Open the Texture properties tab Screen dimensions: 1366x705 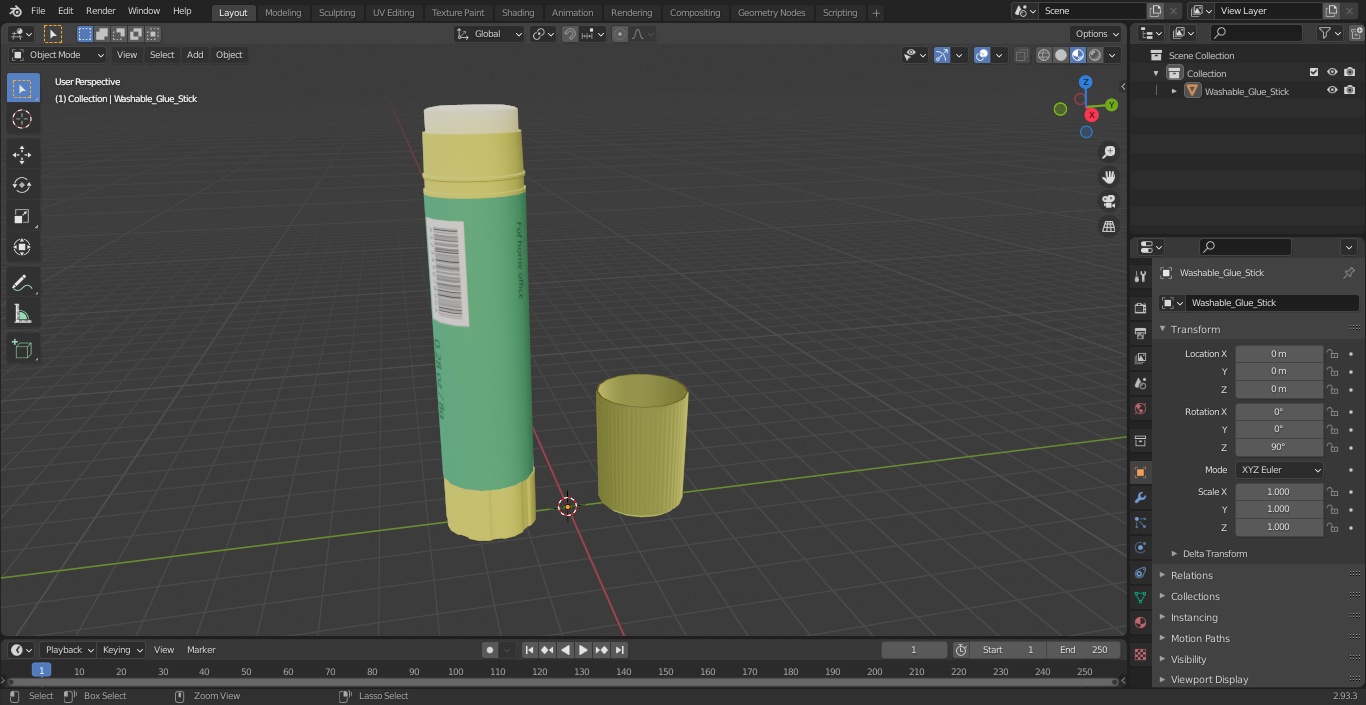tap(1140, 654)
